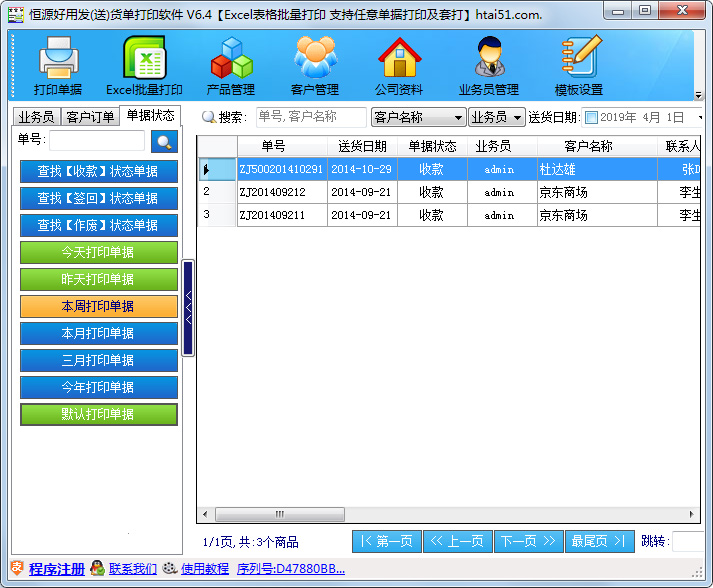Viewport: 713px width, 588px height.
Task: Select order ZJ201409211
Action: [282, 215]
